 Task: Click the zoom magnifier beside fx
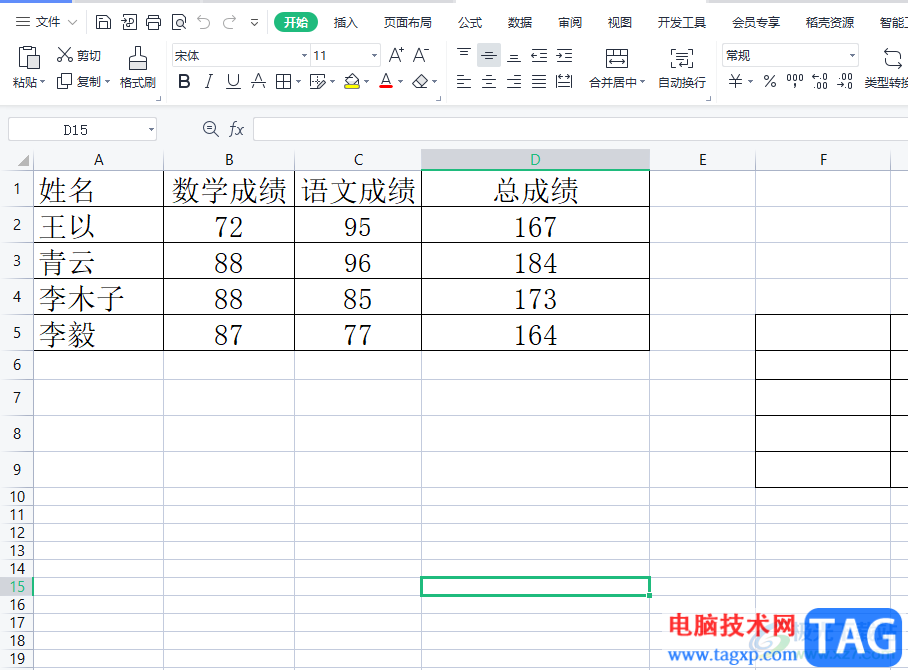(x=211, y=129)
